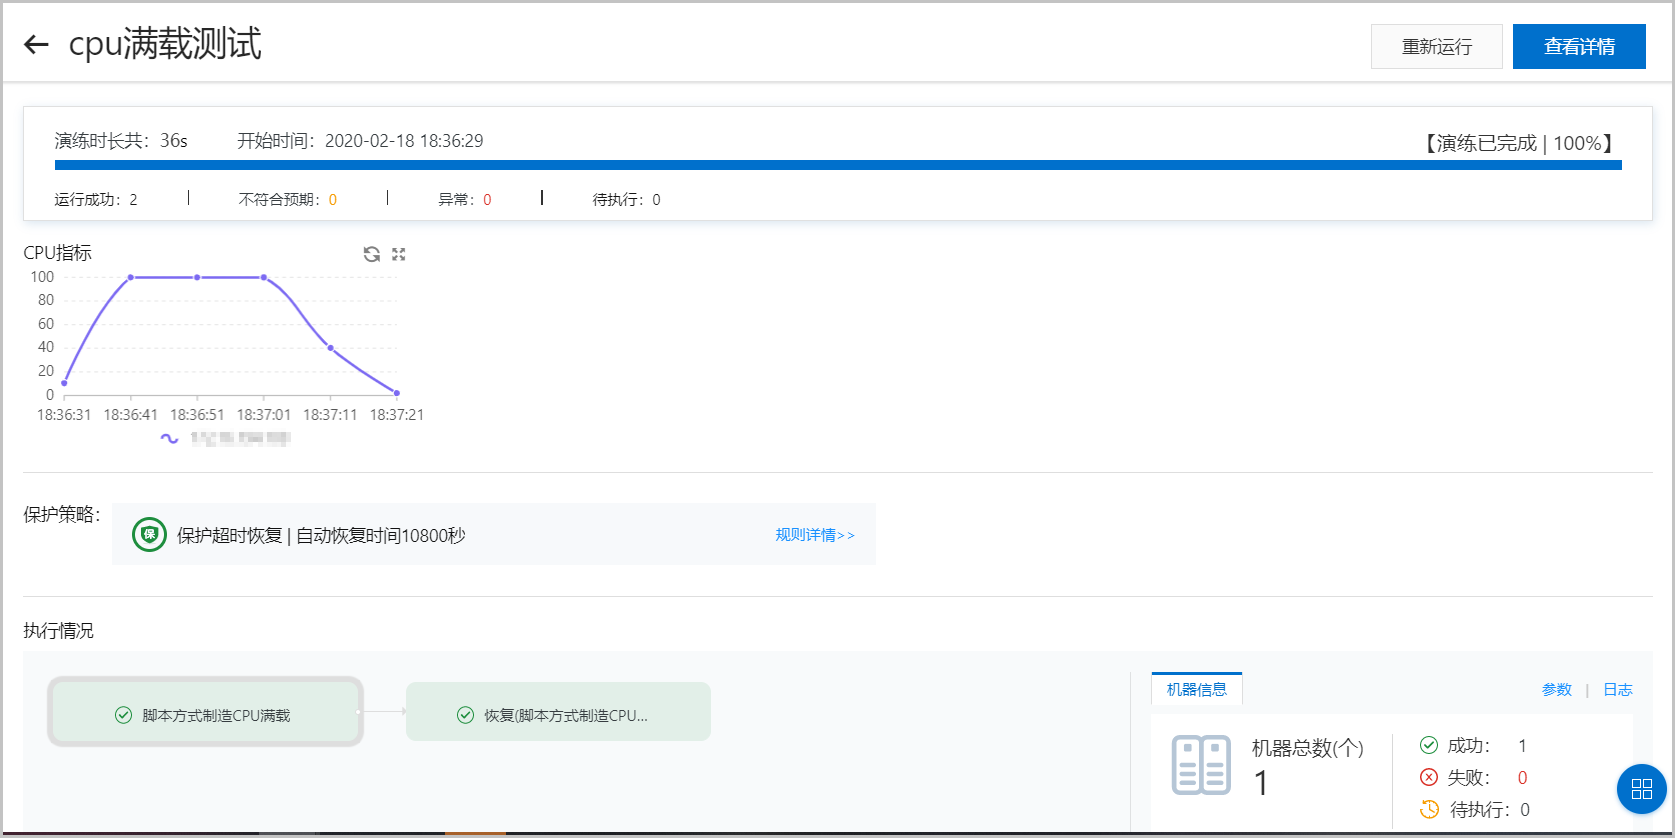Expand CPU指标 chart to fullscreen
Screen dimensions: 1675x838
click(x=399, y=254)
